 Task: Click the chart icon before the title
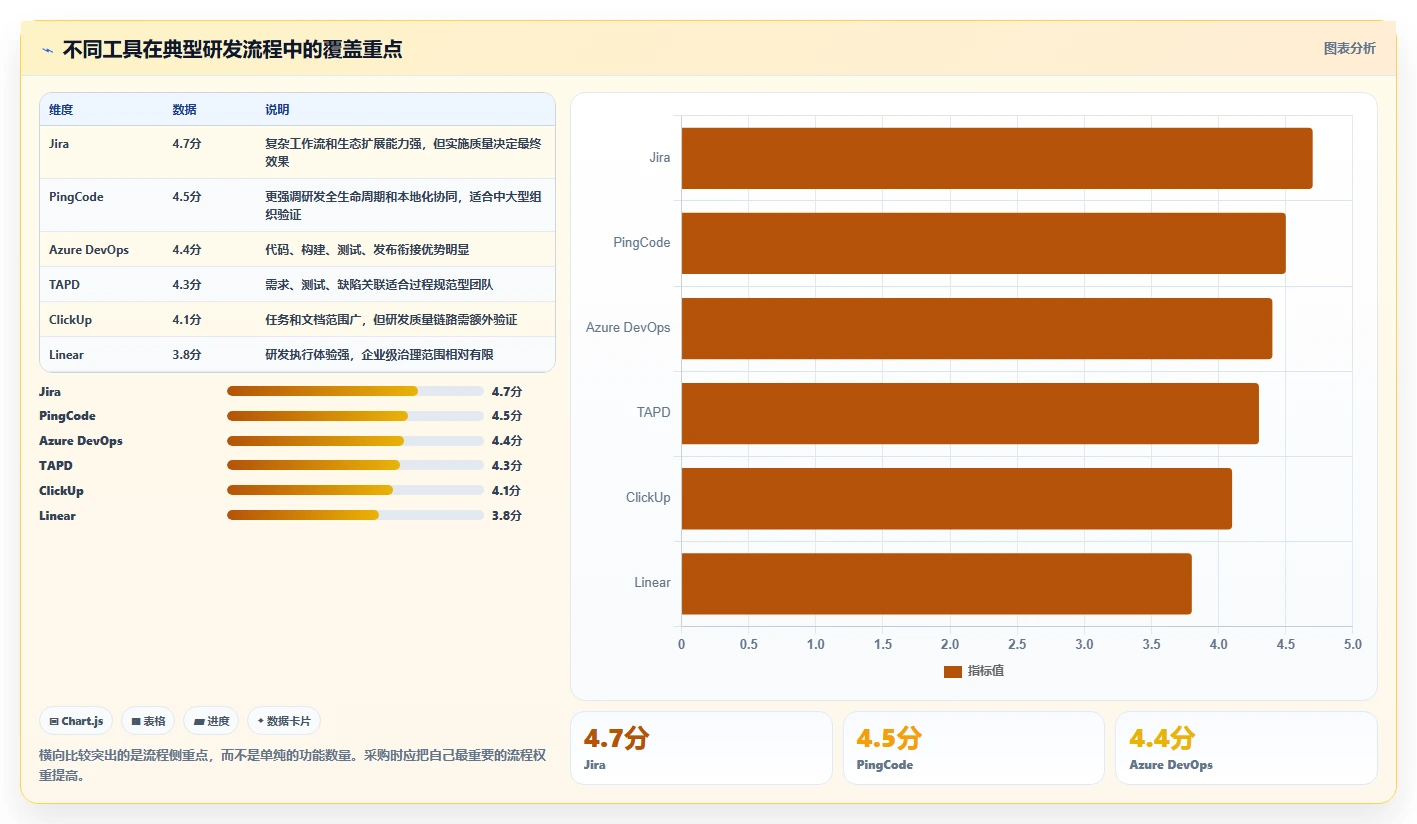pos(47,49)
